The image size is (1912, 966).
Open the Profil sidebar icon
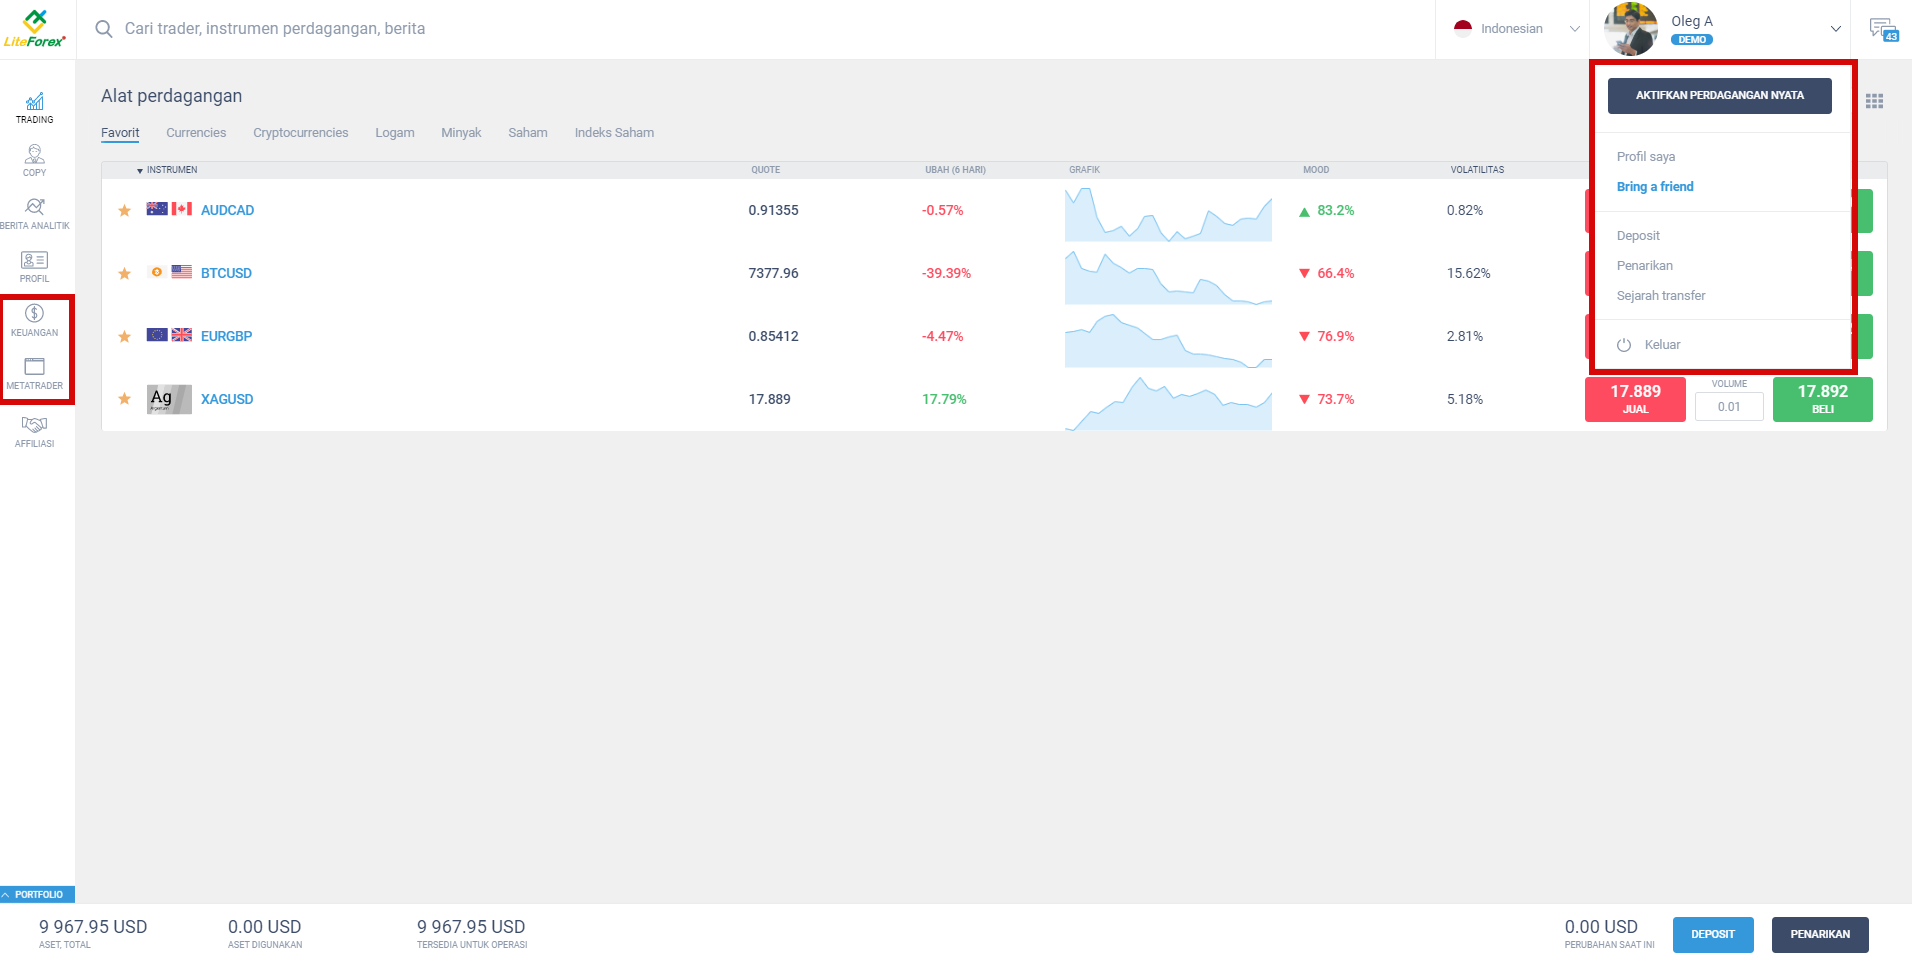(34, 265)
